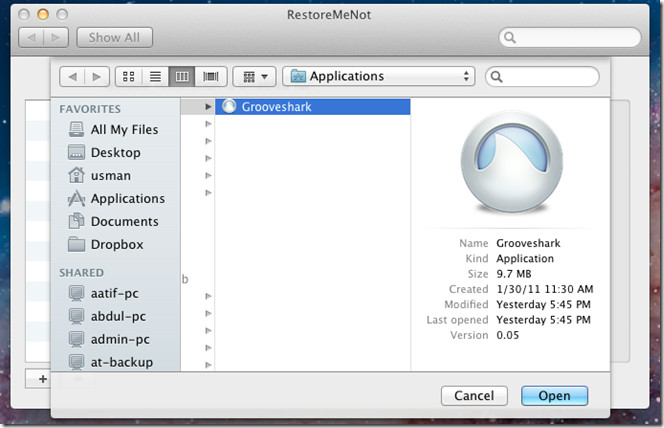Click the abdul-pc computer icon

click(76, 316)
